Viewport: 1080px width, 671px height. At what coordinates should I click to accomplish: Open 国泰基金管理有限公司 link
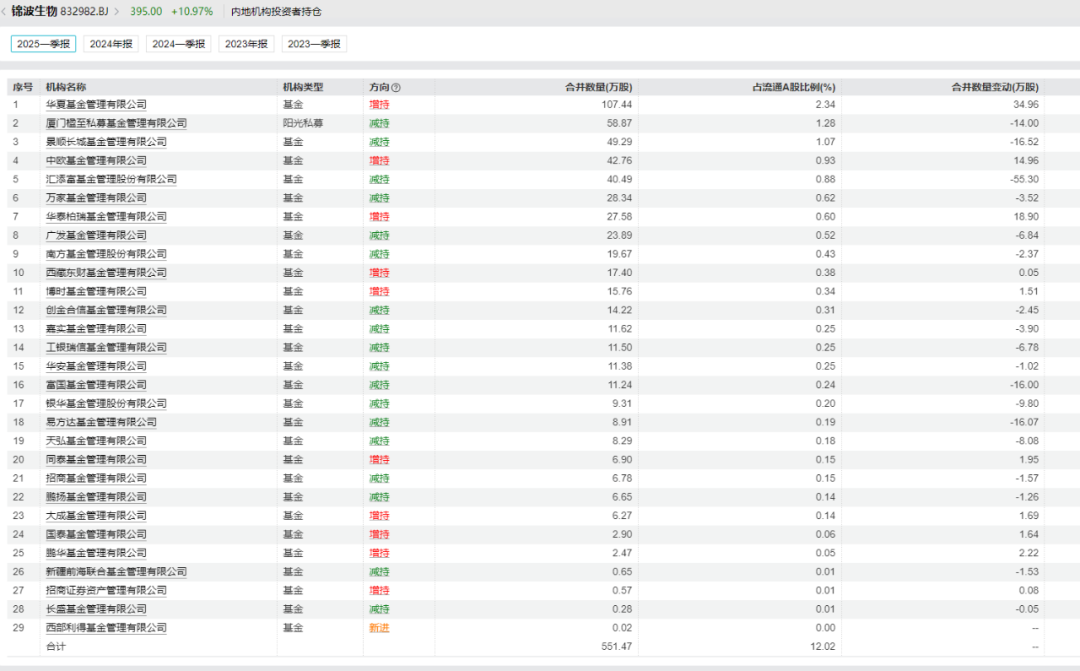pos(96,534)
